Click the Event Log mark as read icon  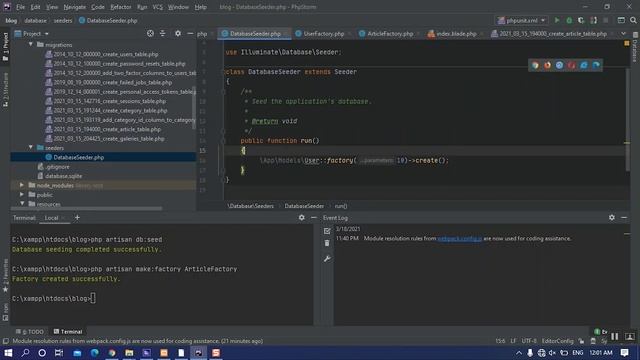[x=327, y=231]
